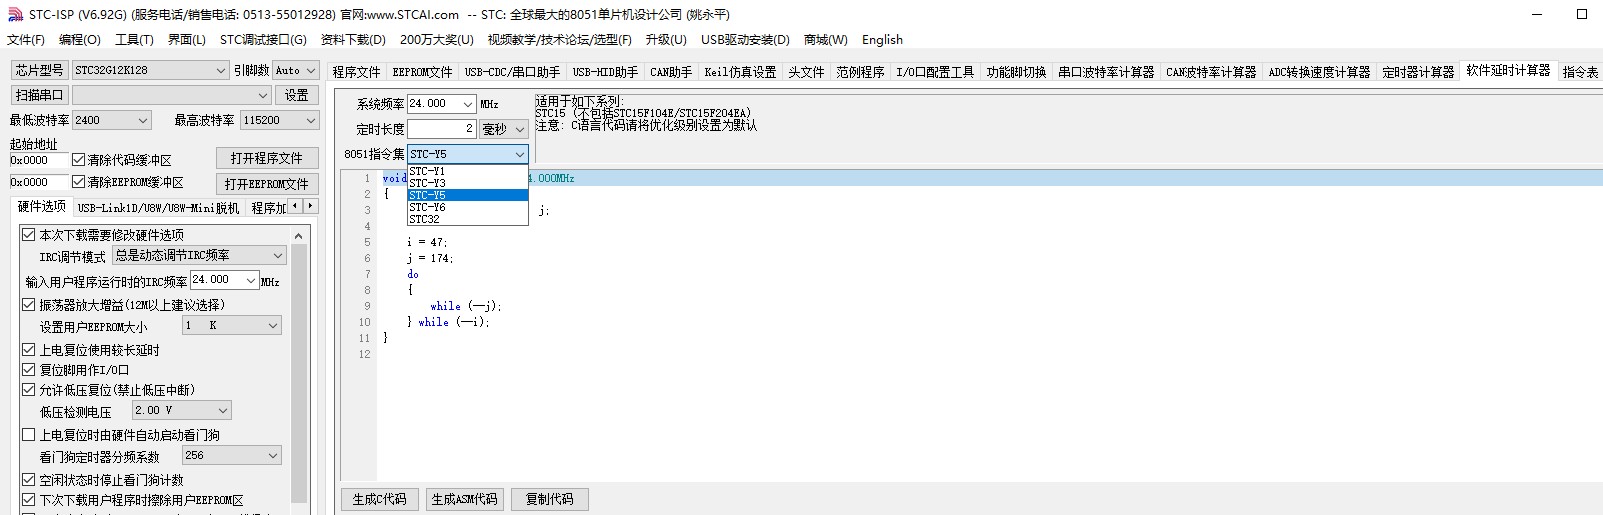The height and width of the screenshot is (515, 1603).
Task: Open the 定时器计算器 tab
Action: tap(1418, 72)
